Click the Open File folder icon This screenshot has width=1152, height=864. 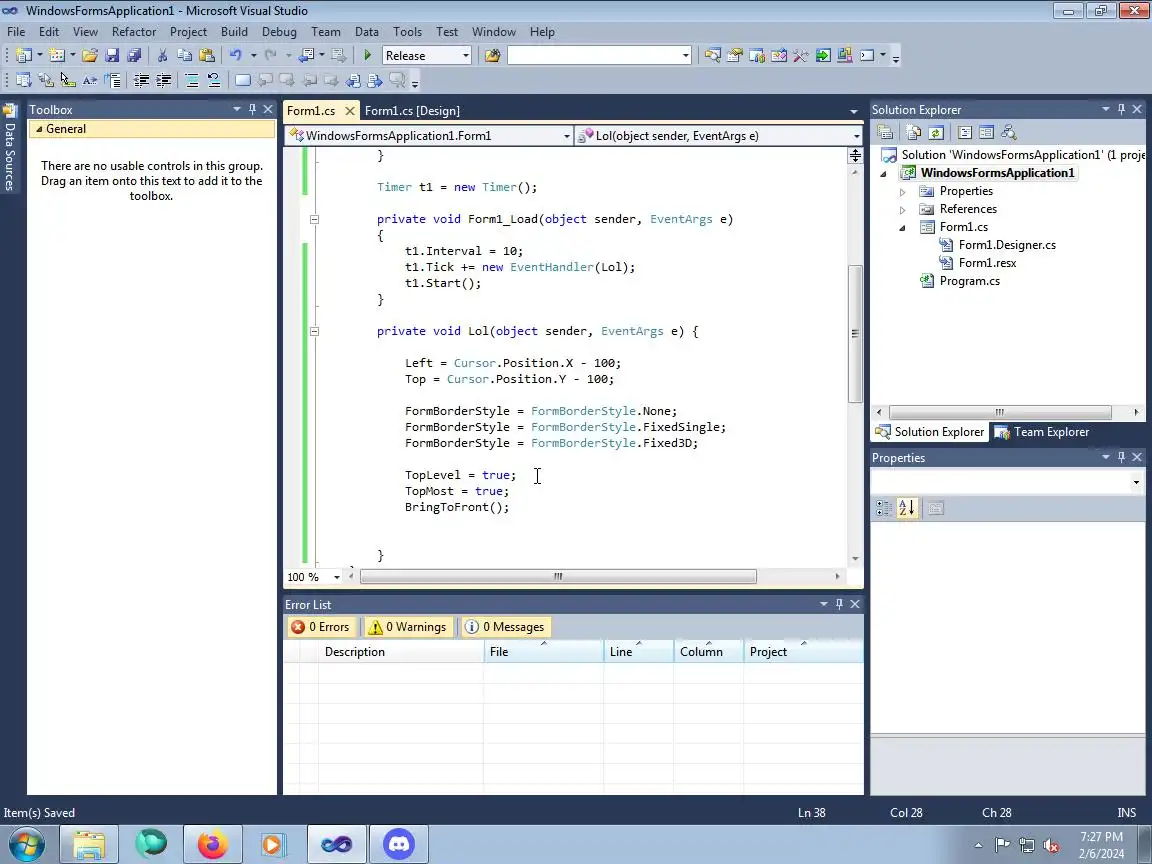(x=90, y=55)
